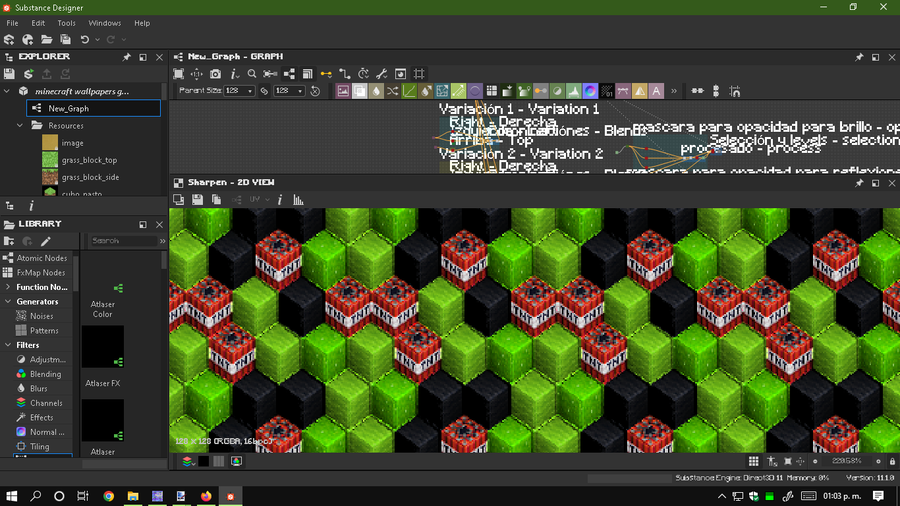
Task: Click the publish Substance icon in Explorer
Action: tap(28, 74)
